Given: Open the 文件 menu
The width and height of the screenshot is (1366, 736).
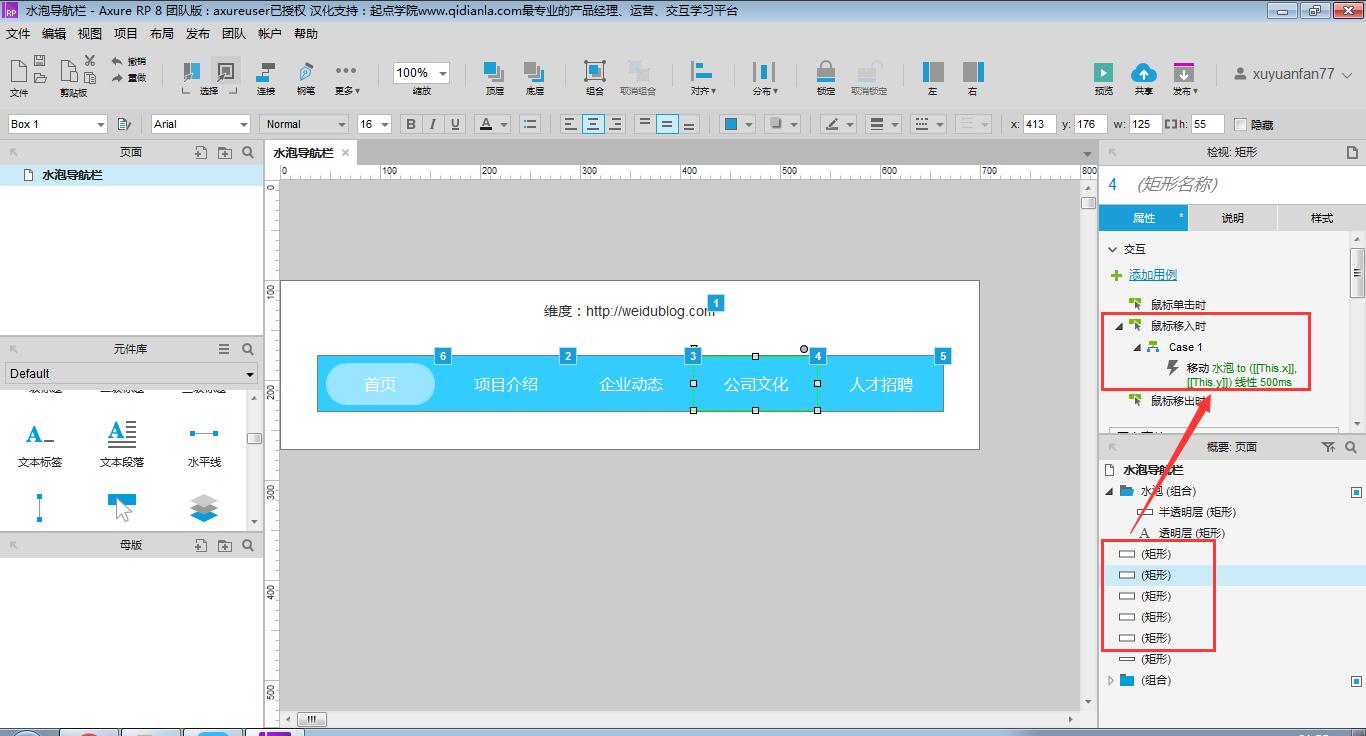Looking at the screenshot, I should tap(18, 34).
